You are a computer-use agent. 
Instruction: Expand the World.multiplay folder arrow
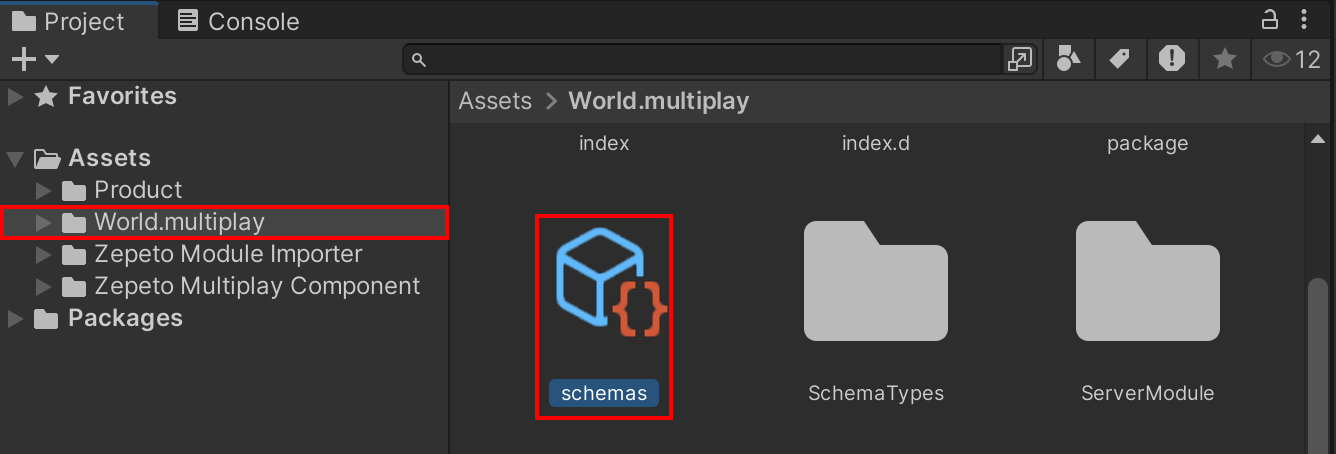pos(43,222)
